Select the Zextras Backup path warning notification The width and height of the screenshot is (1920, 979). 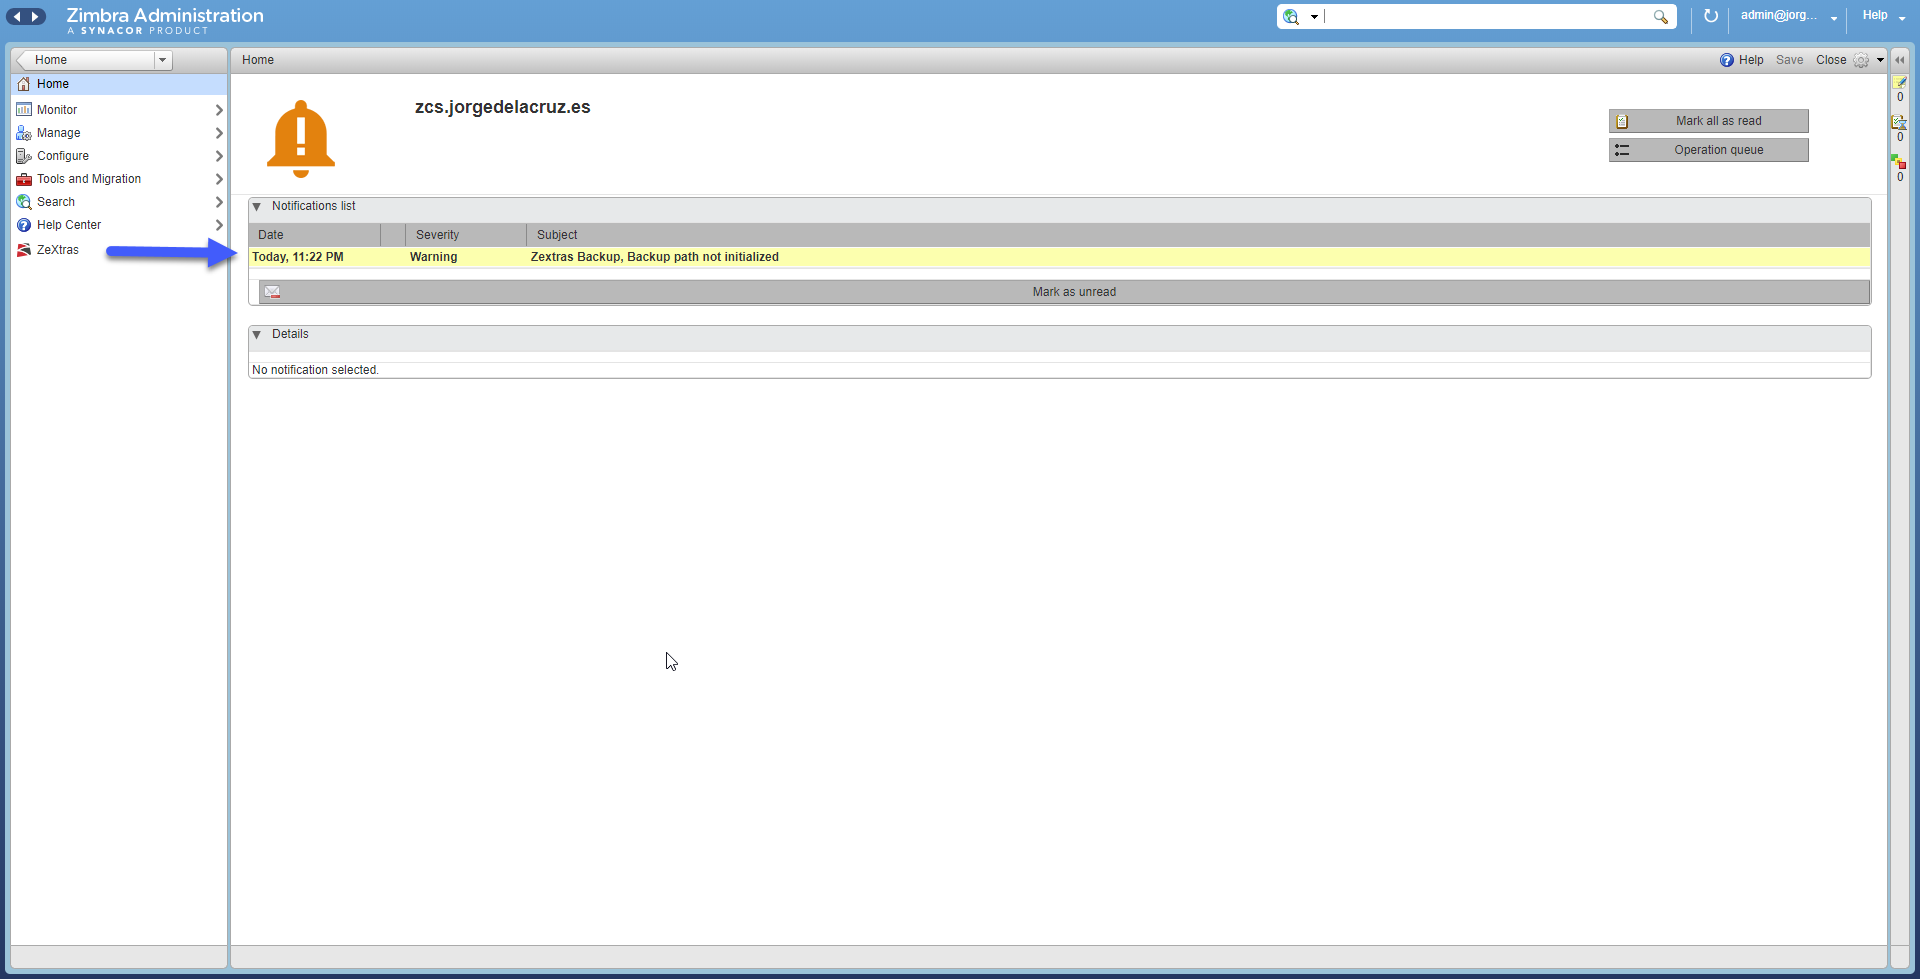pos(1059,257)
